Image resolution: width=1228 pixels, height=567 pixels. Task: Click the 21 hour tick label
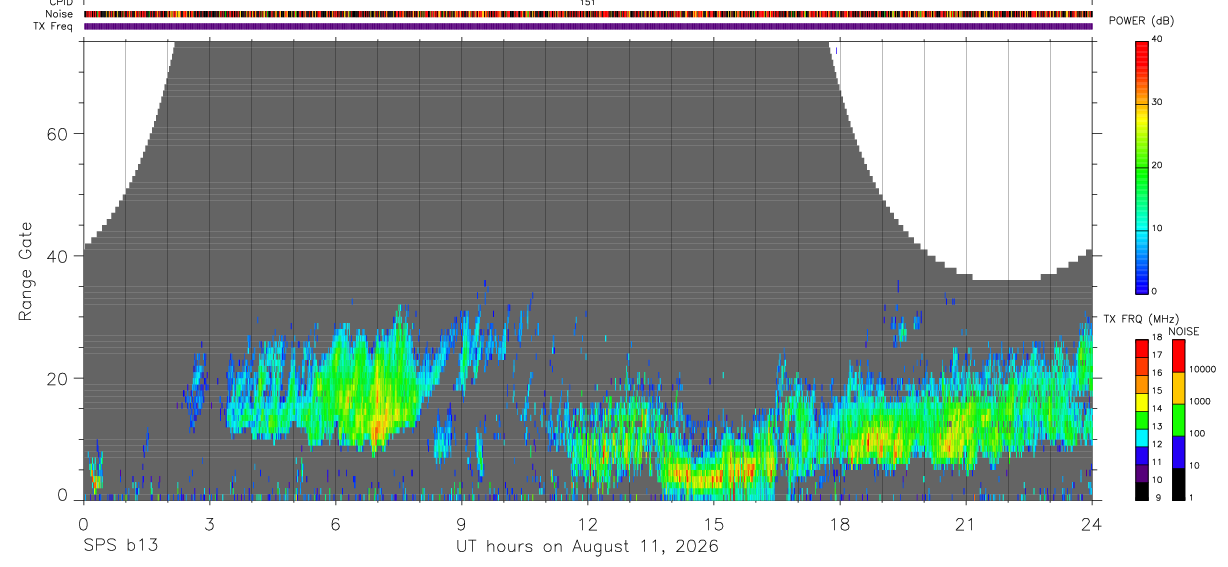pos(965,524)
